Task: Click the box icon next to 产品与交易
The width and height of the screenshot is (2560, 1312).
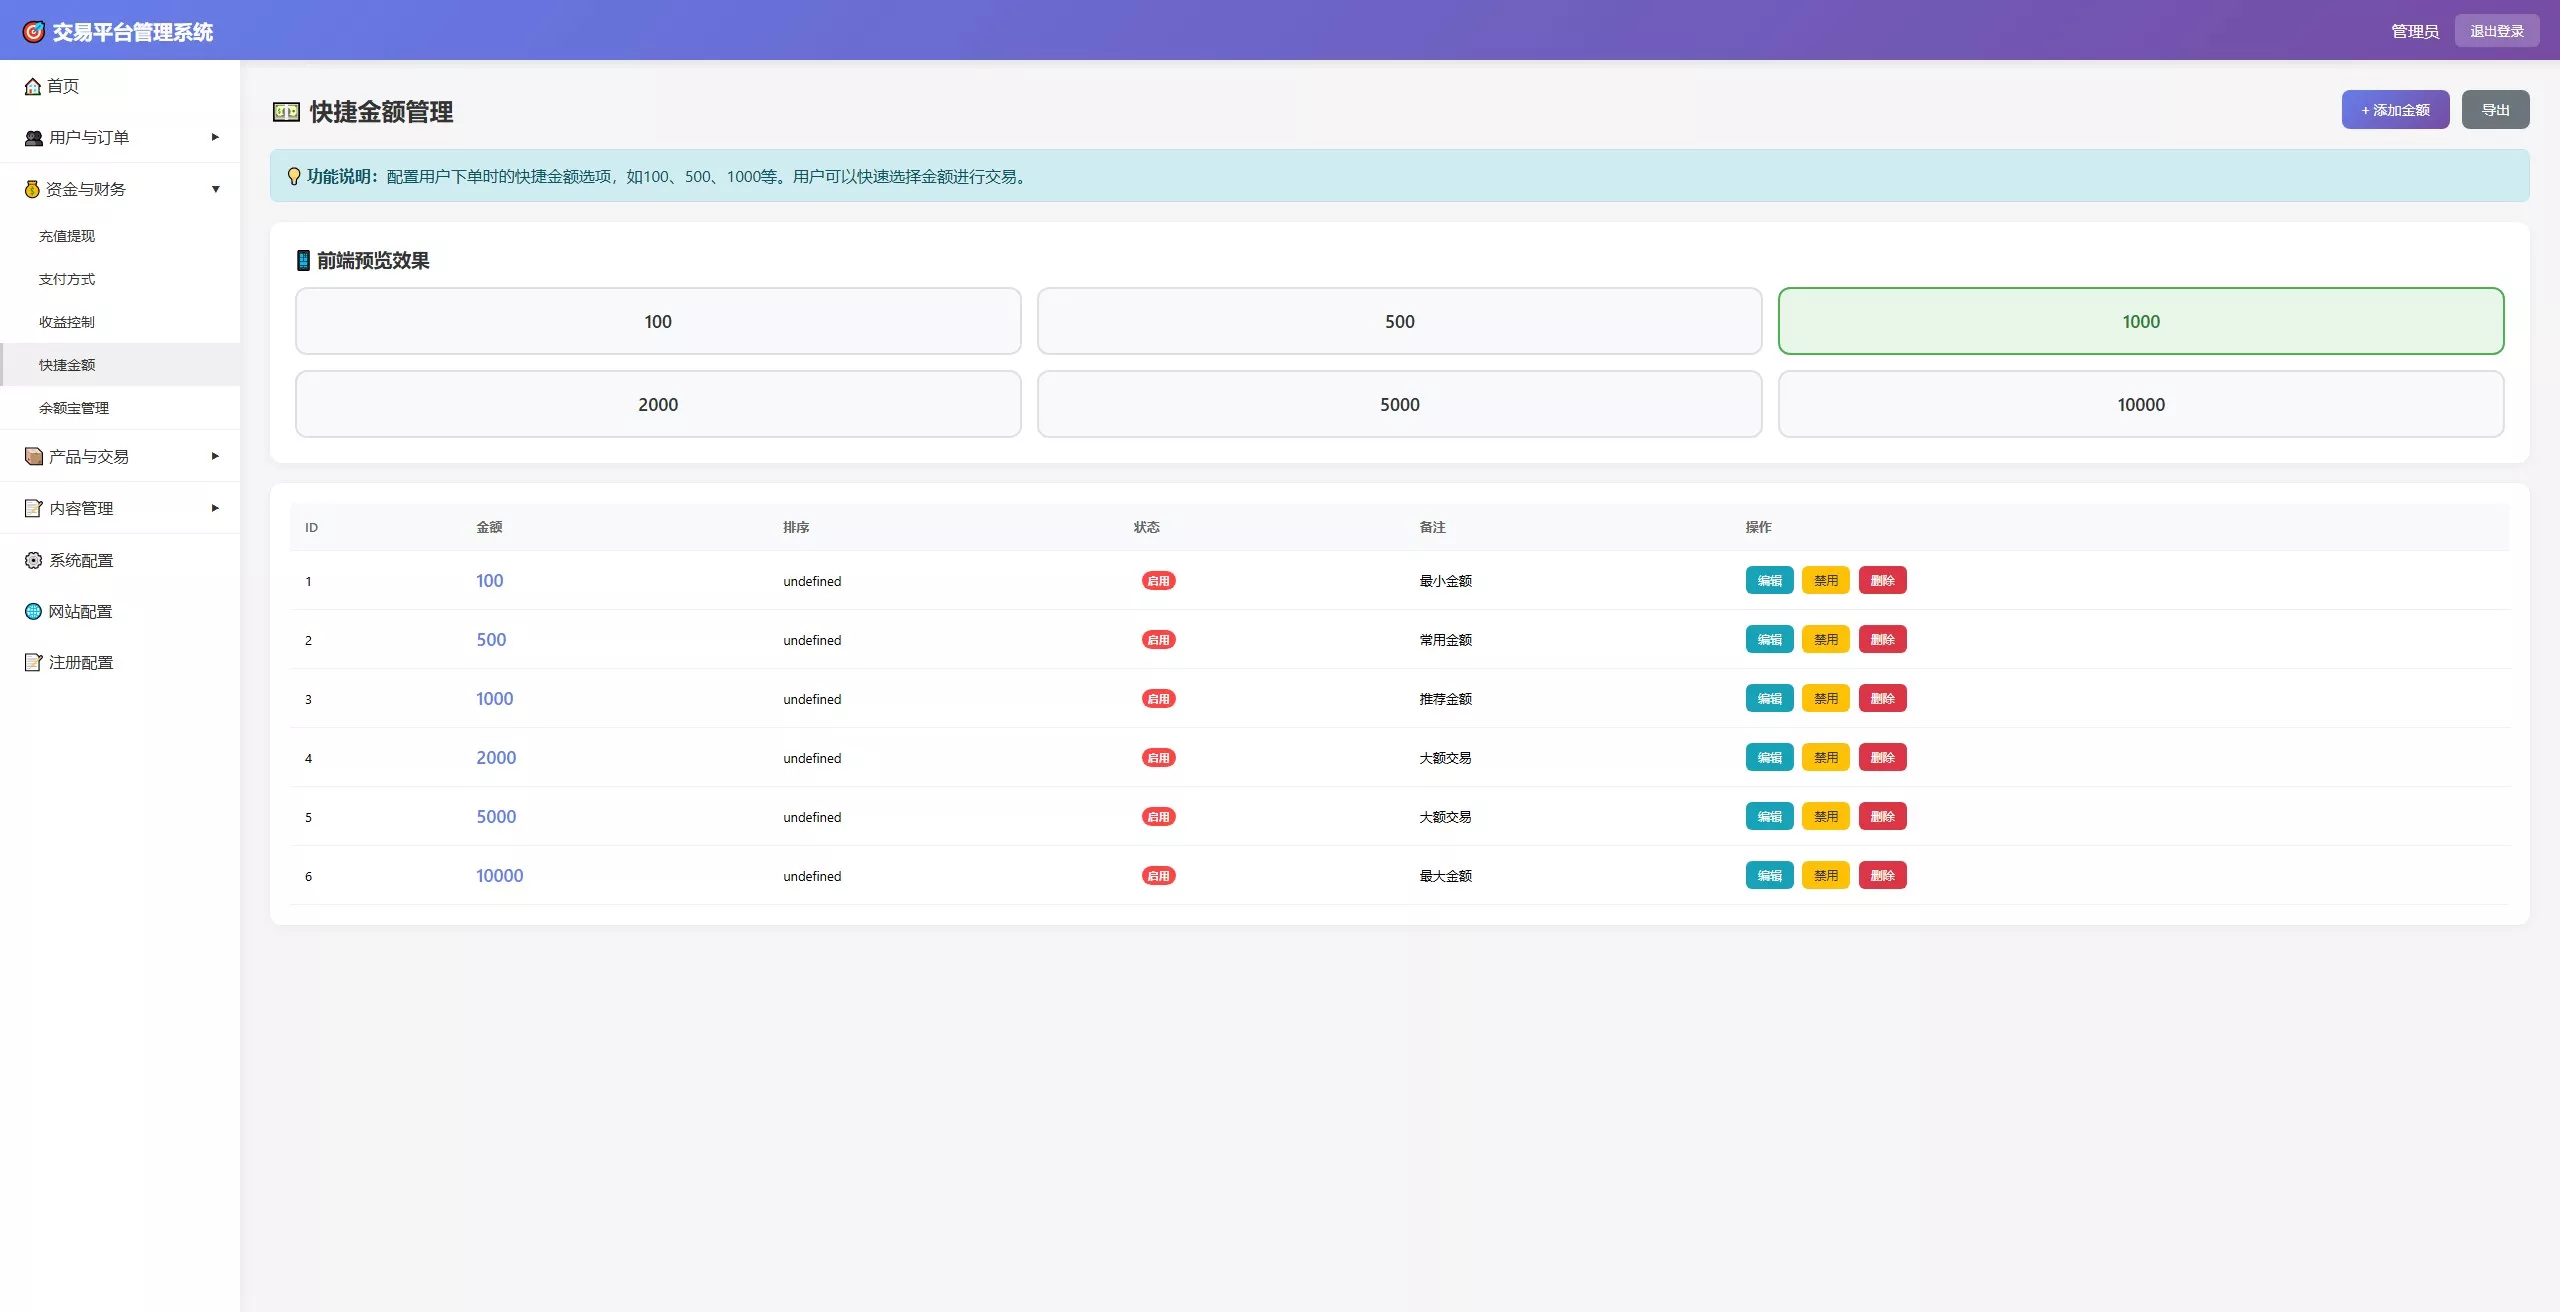Action: point(33,457)
